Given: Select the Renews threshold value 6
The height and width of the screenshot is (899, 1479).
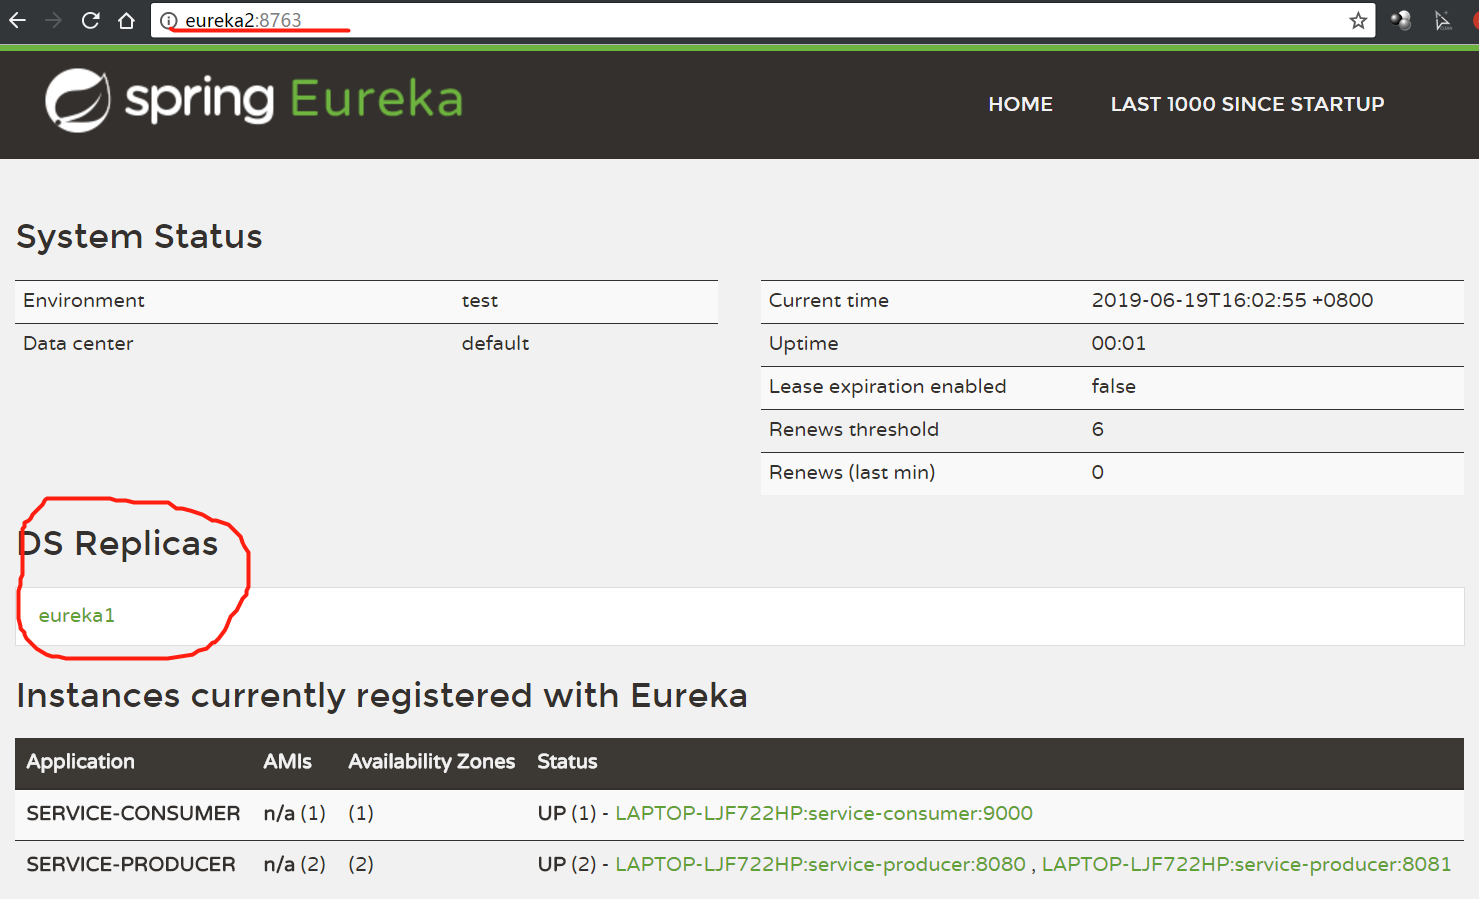Looking at the screenshot, I should (x=1097, y=429).
